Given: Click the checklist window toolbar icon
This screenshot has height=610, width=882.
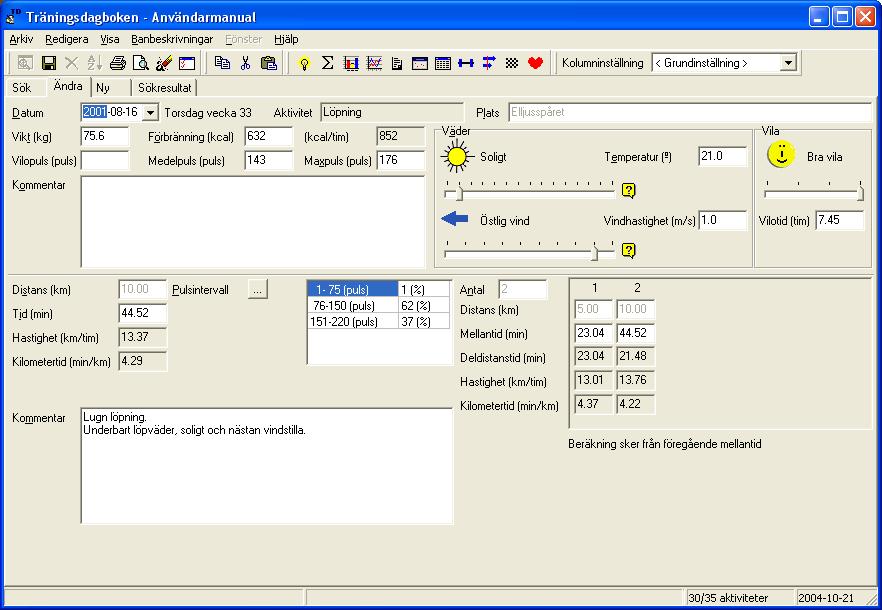Looking at the screenshot, I should click(187, 63).
